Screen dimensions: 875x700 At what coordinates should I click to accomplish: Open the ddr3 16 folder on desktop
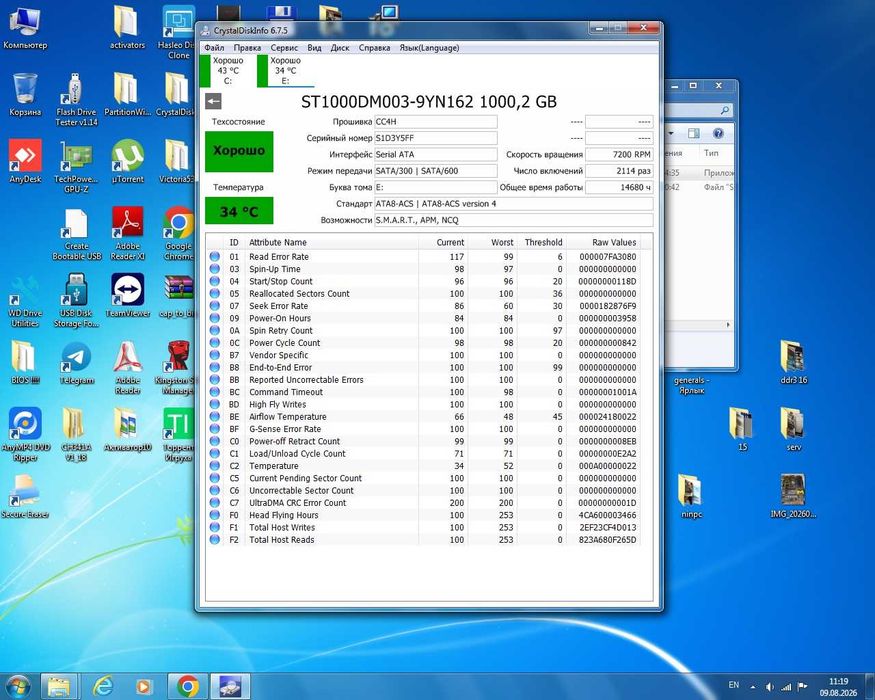(x=794, y=363)
